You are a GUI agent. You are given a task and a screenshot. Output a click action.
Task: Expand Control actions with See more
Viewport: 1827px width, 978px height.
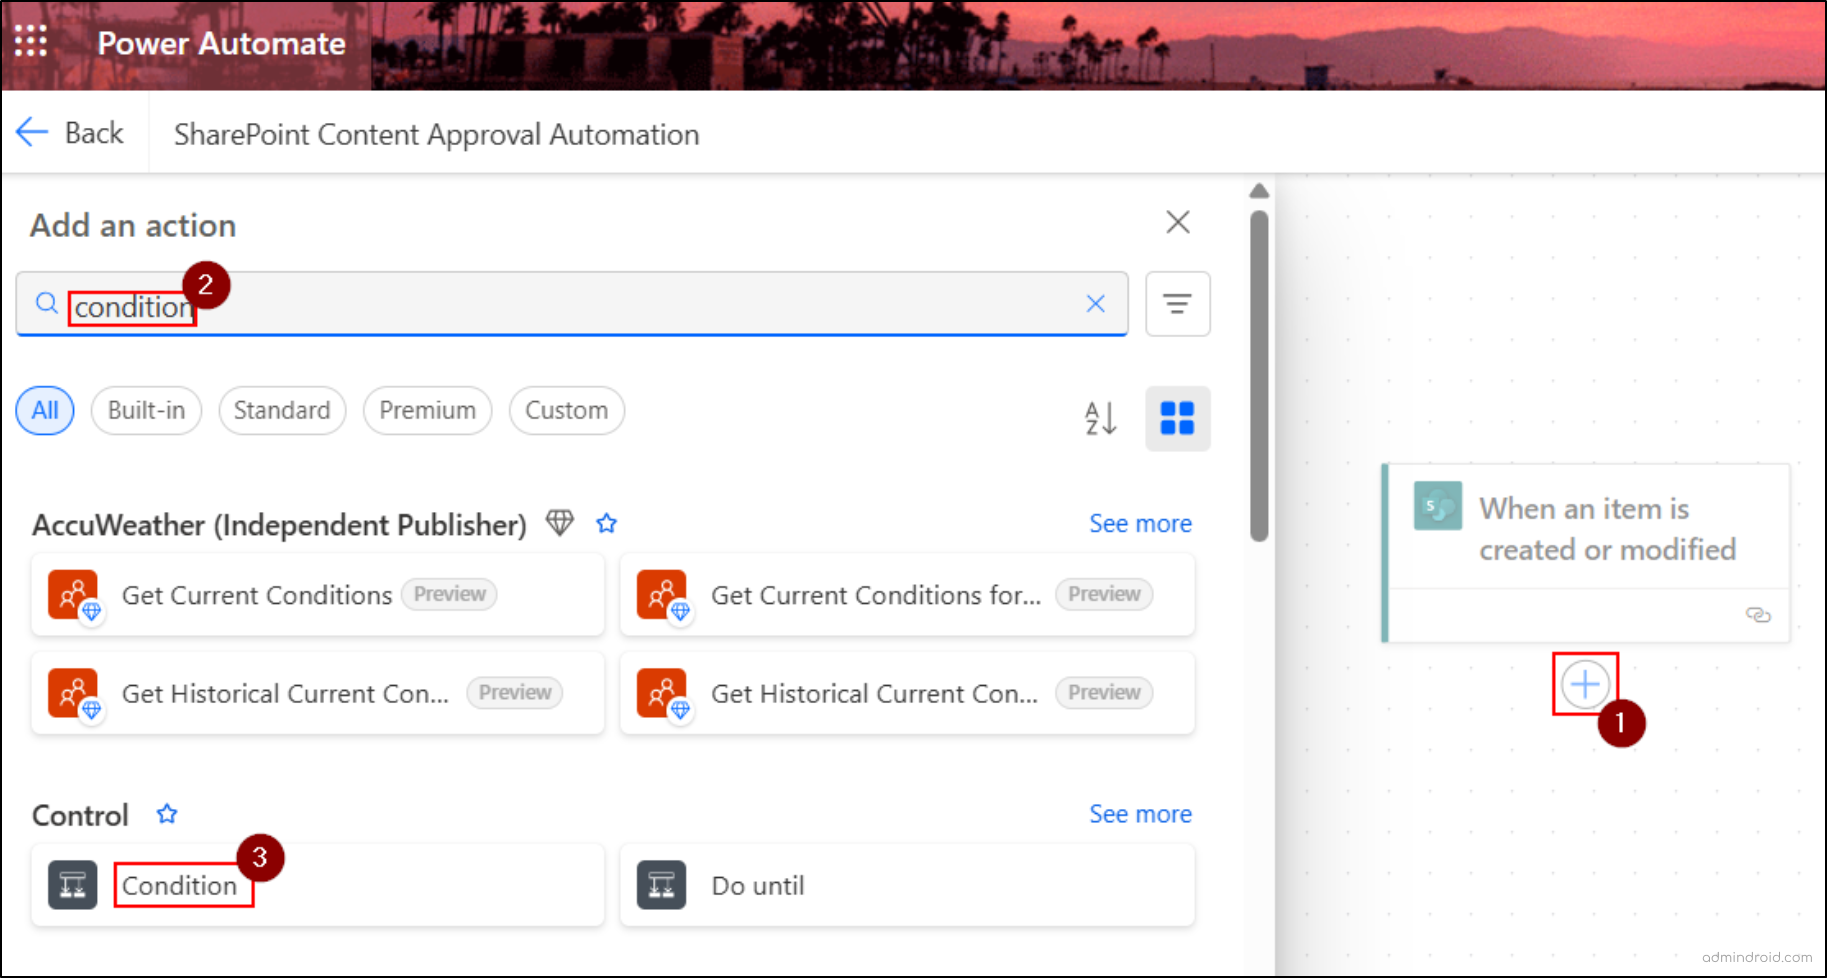1140,813
